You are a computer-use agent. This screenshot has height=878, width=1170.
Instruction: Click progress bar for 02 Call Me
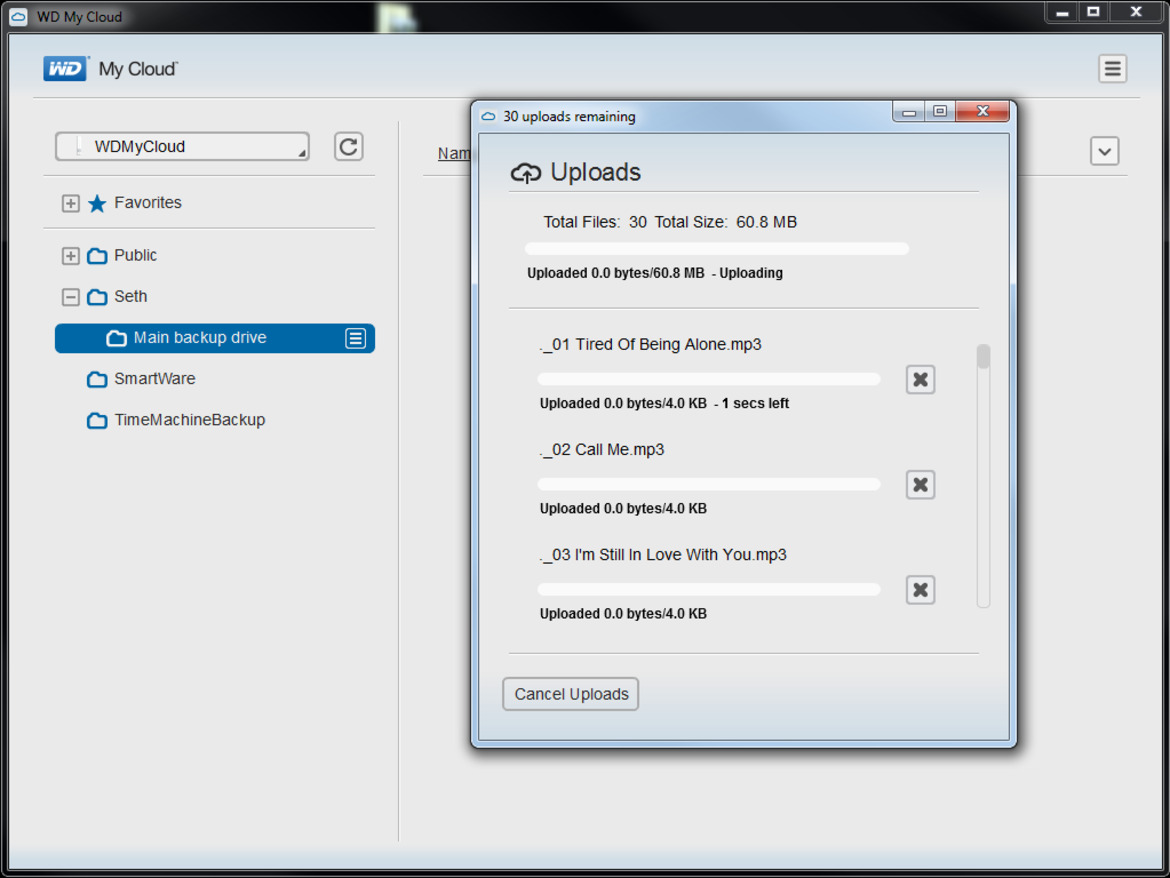(709, 484)
